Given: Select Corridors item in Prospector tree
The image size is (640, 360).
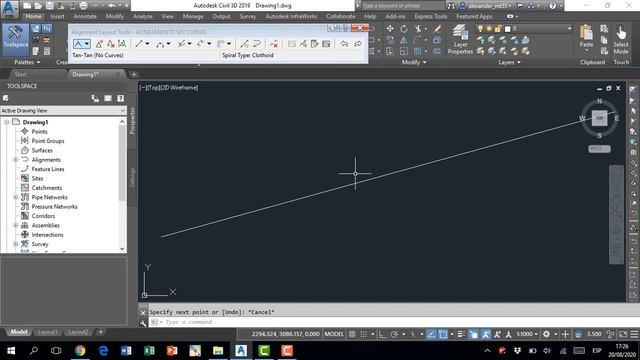Looking at the screenshot, I should coord(43,216).
